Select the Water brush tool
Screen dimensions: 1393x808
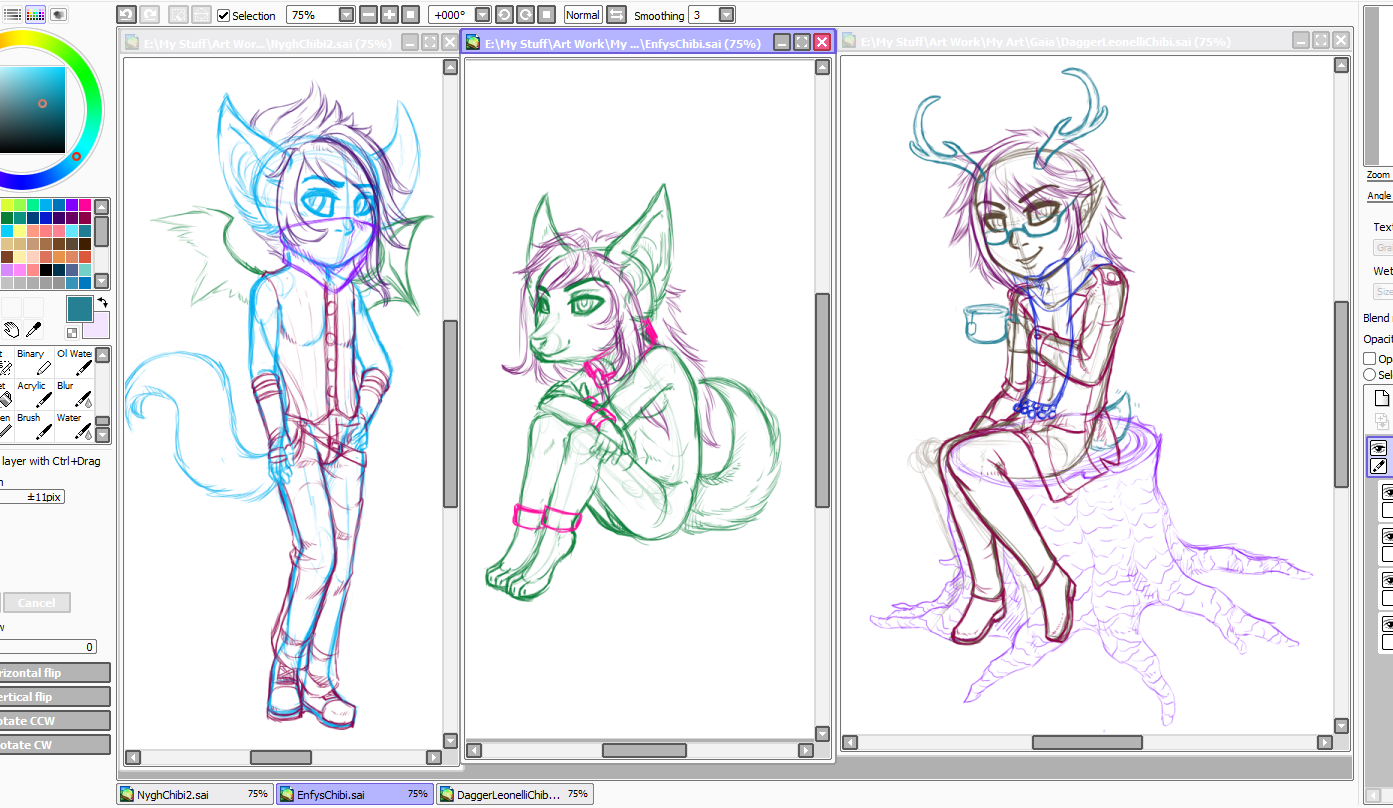[x=74, y=426]
